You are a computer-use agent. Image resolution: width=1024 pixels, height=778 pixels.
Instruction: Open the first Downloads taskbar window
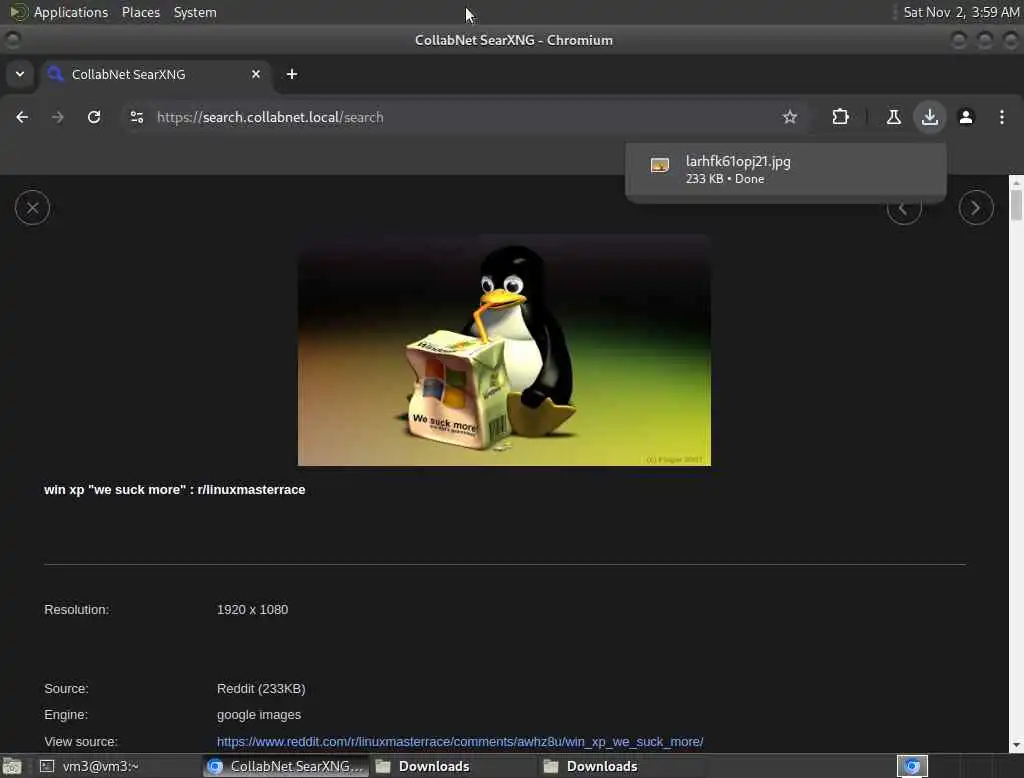pos(453,766)
